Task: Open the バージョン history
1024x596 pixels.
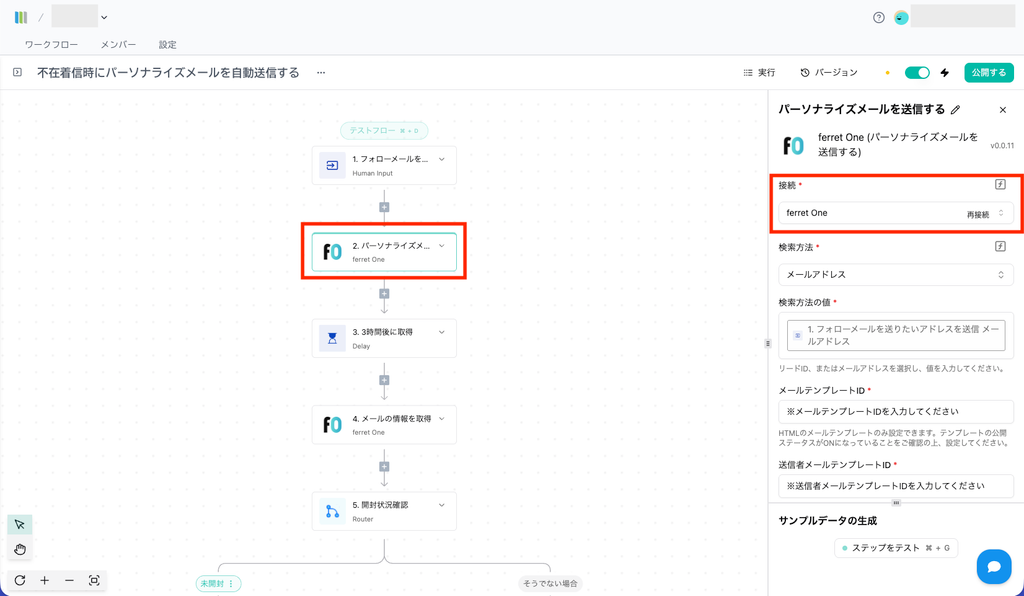Action: [829, 72]
